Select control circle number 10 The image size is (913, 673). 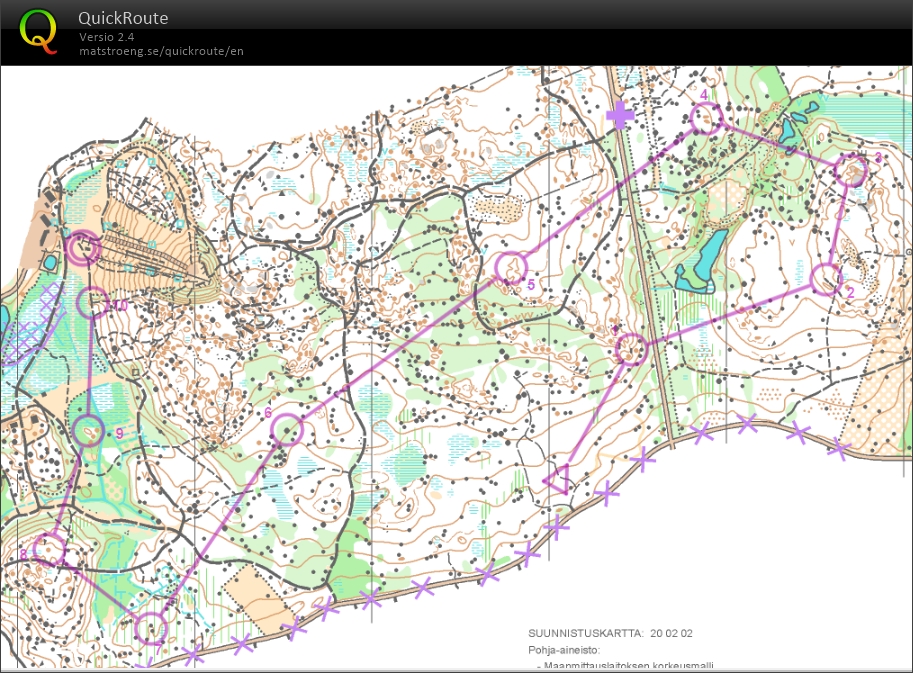(93, 302)
